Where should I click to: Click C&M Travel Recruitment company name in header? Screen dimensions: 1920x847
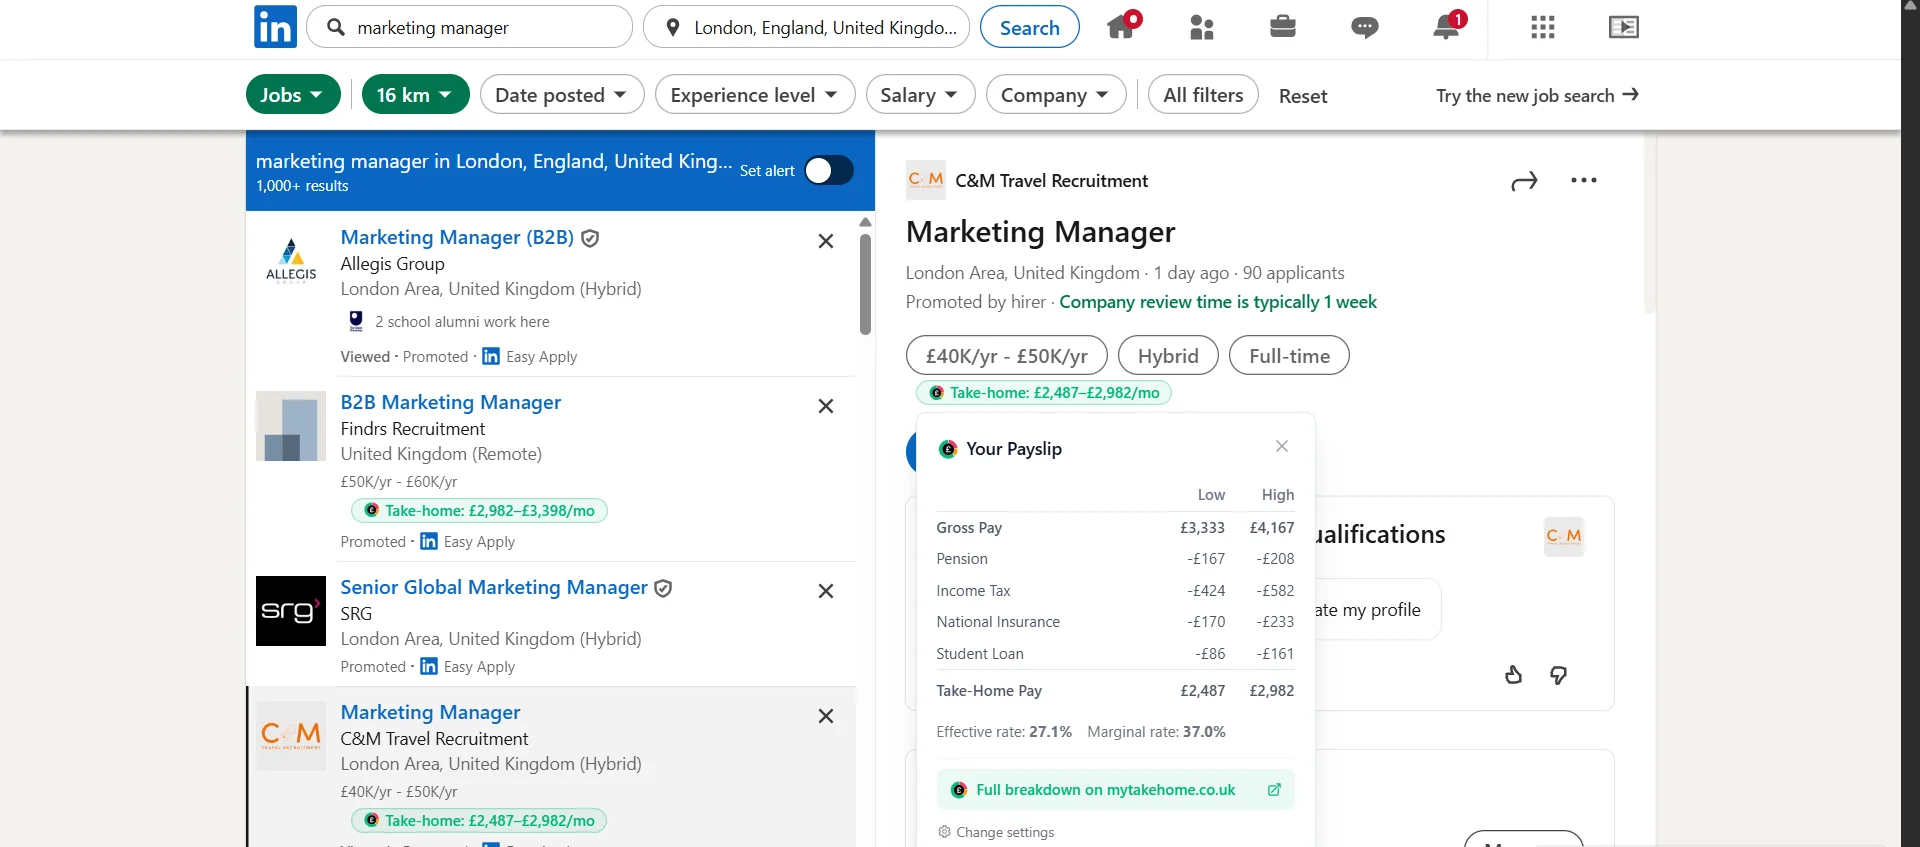click(x=1052, y=181)
